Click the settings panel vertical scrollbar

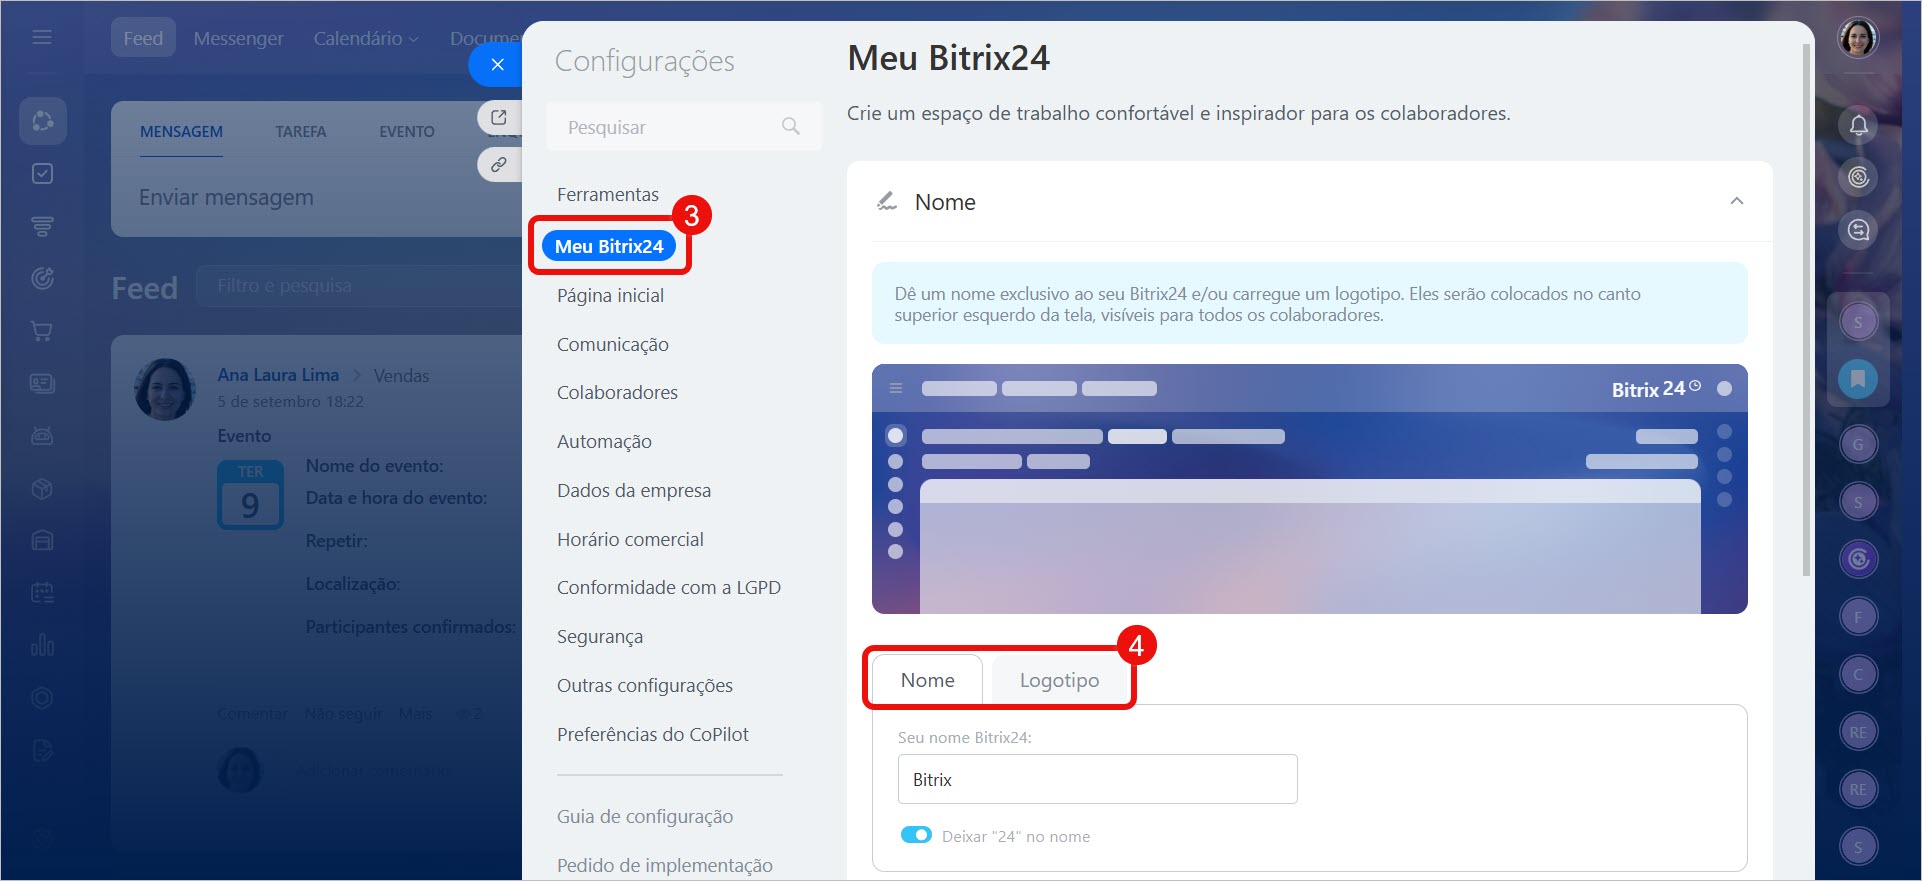pos(1805,310)
